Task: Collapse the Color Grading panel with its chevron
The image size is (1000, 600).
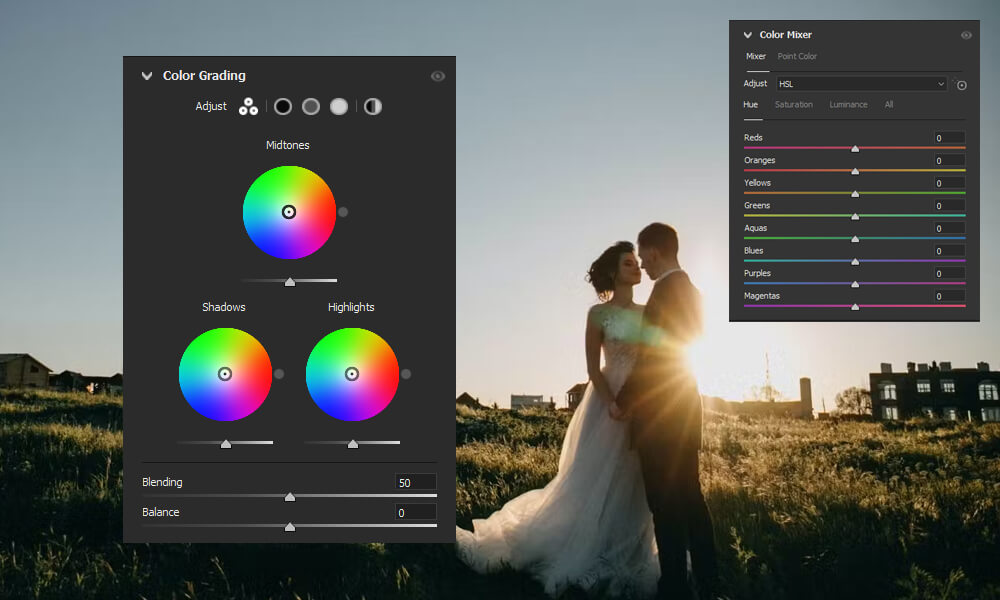Action: (146, 75)
